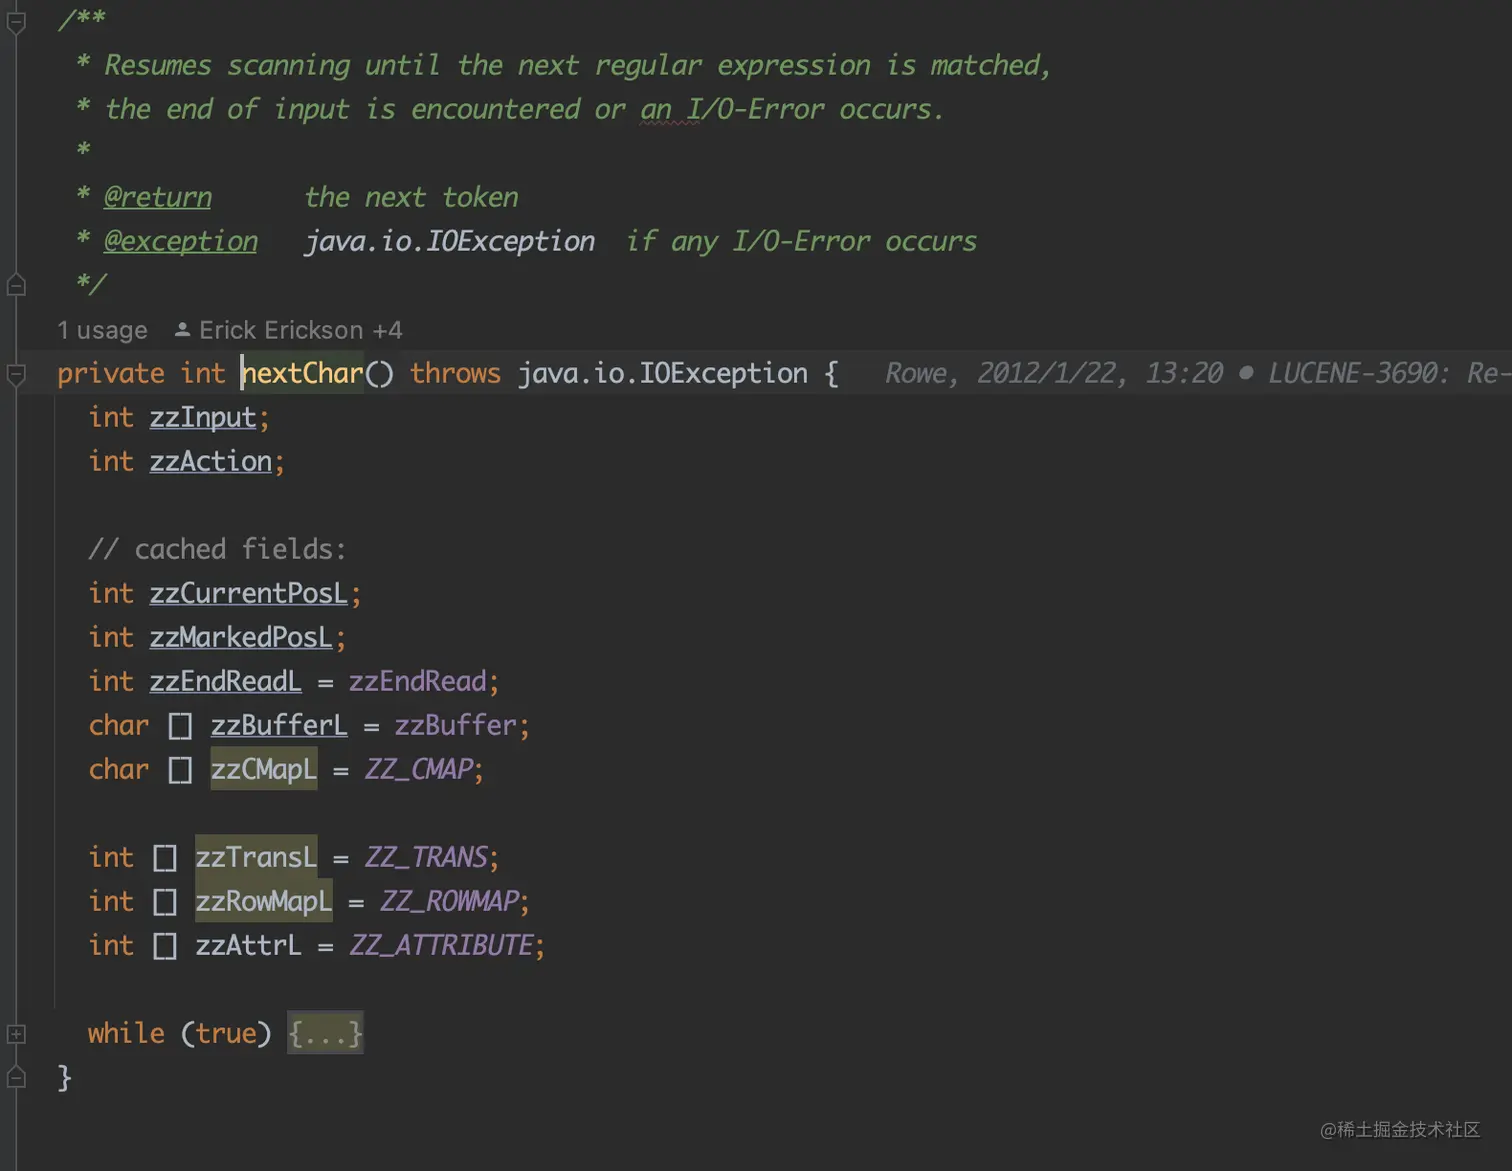Click the ZZ_ATTRIBUTE constant value

point(444,944)
